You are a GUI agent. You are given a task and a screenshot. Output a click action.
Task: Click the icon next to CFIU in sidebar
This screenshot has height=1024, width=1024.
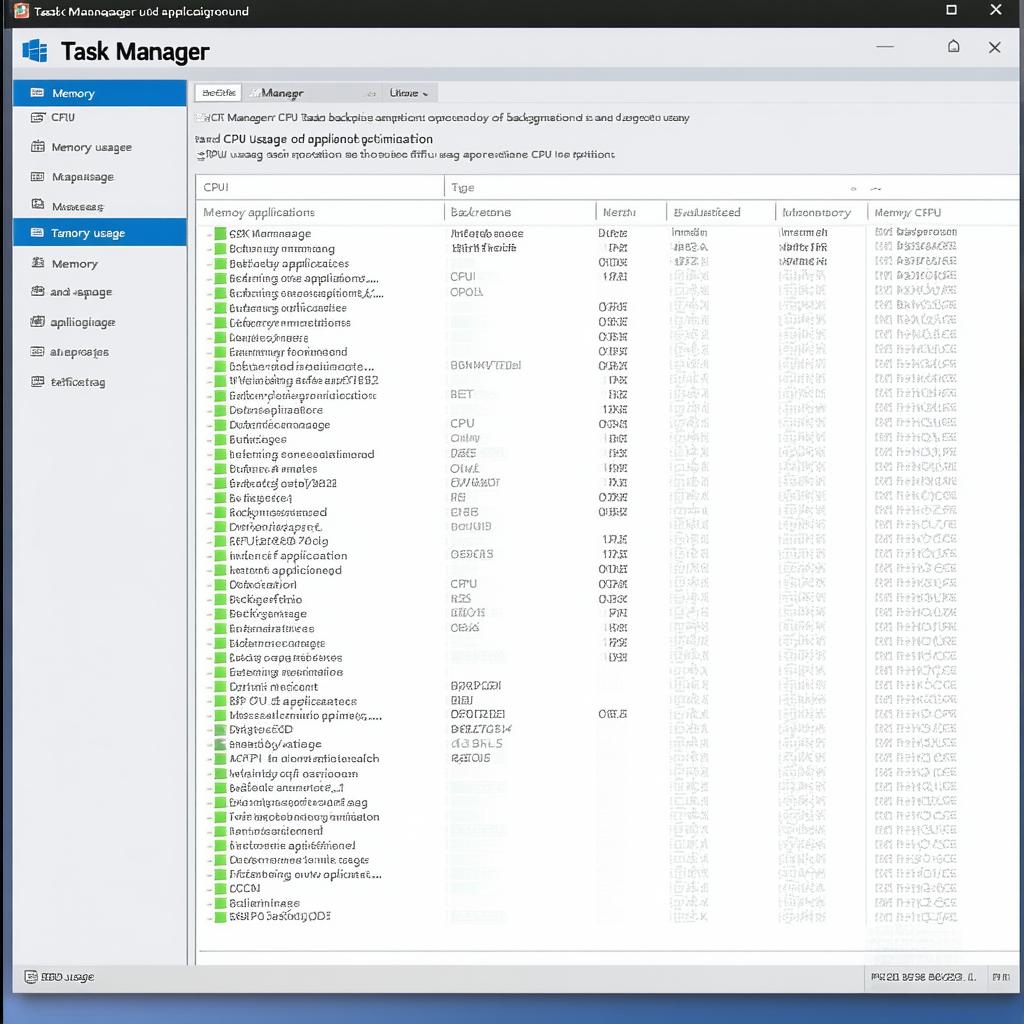point(38,117)
